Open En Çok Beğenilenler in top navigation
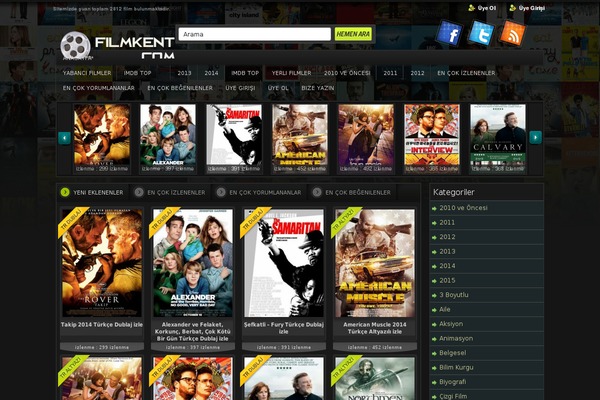The height and width of the screenshot is (400, 600). pyautogui.click(x=180, y=88)
